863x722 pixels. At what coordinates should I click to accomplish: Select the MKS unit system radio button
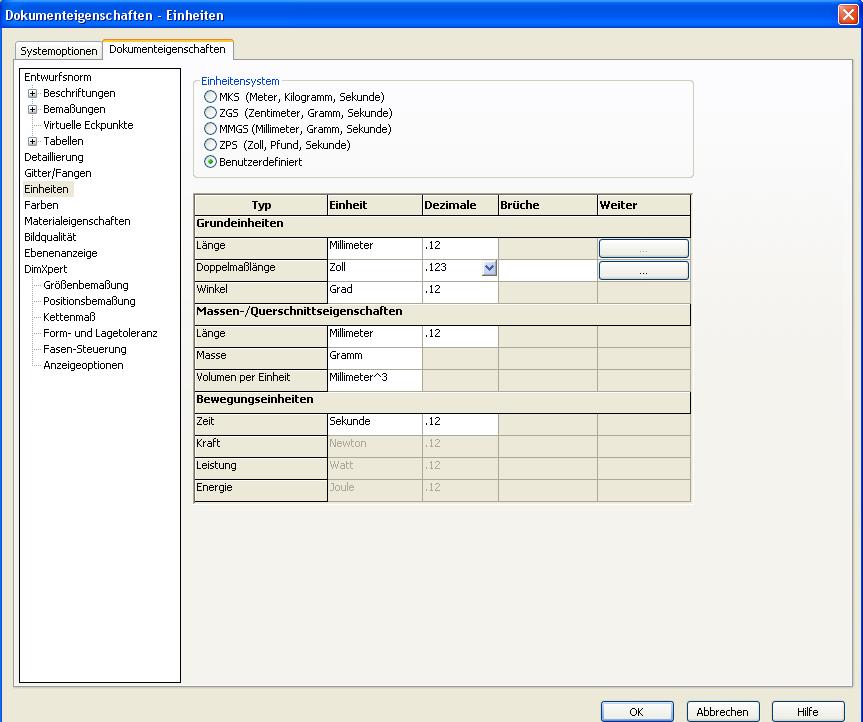pos(210,97)
